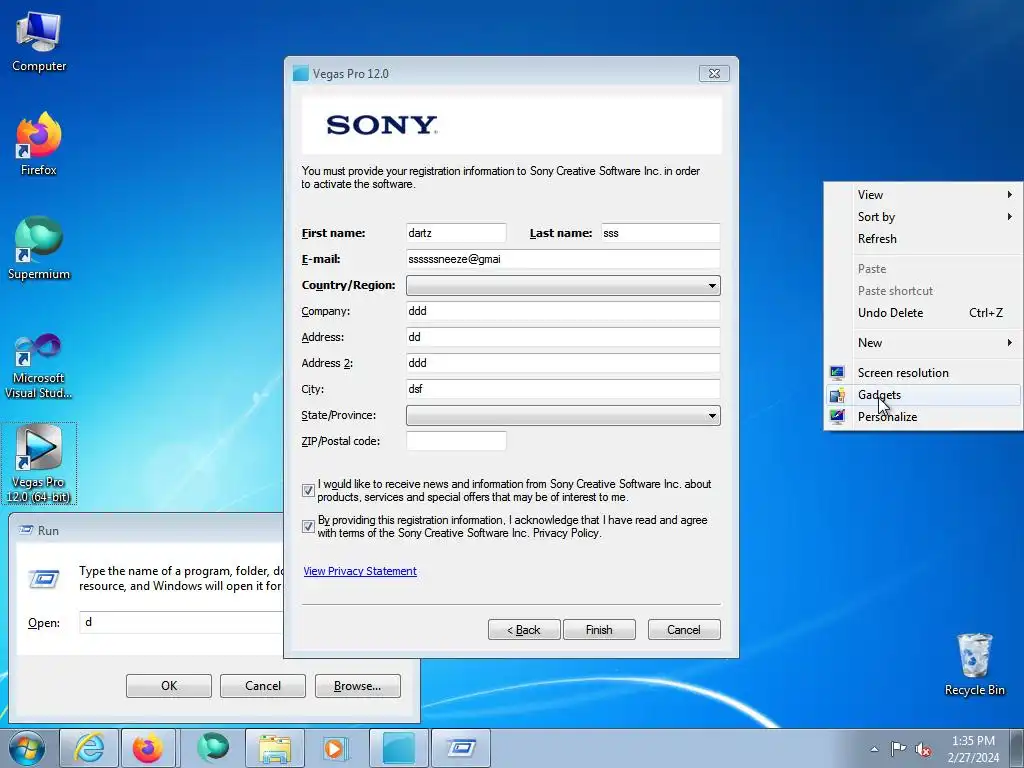Click the Screen resolution menu icon

pos(837,373)
